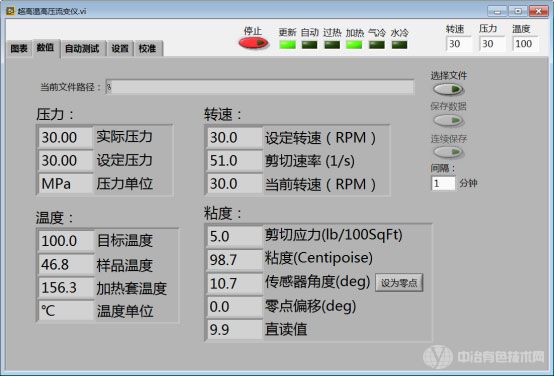
Task: Click the red 停止 stop button
Action: click(x=253, y=43)
